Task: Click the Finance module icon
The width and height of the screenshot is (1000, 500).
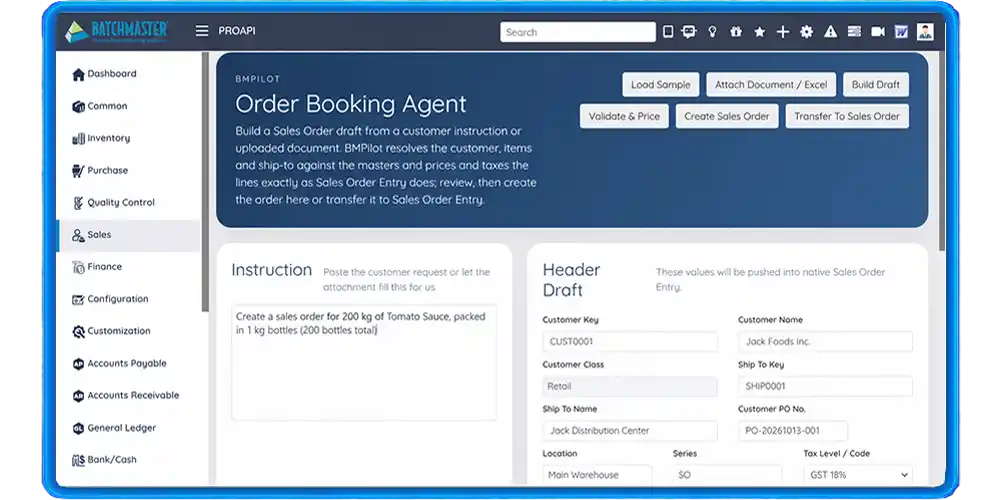Action: tap(78, 267)
